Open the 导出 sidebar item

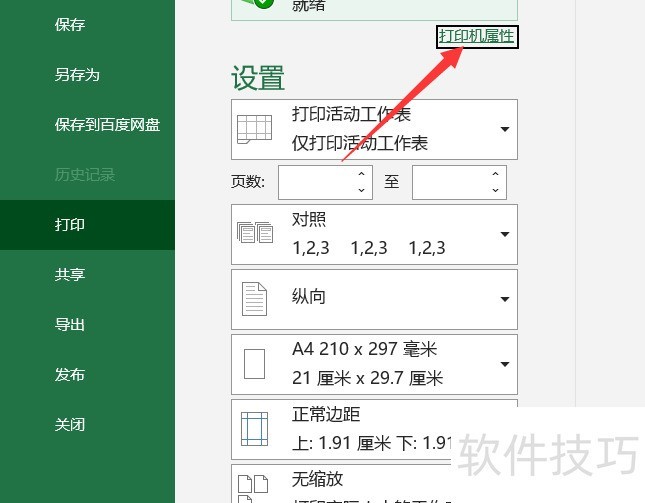[70, 325]
